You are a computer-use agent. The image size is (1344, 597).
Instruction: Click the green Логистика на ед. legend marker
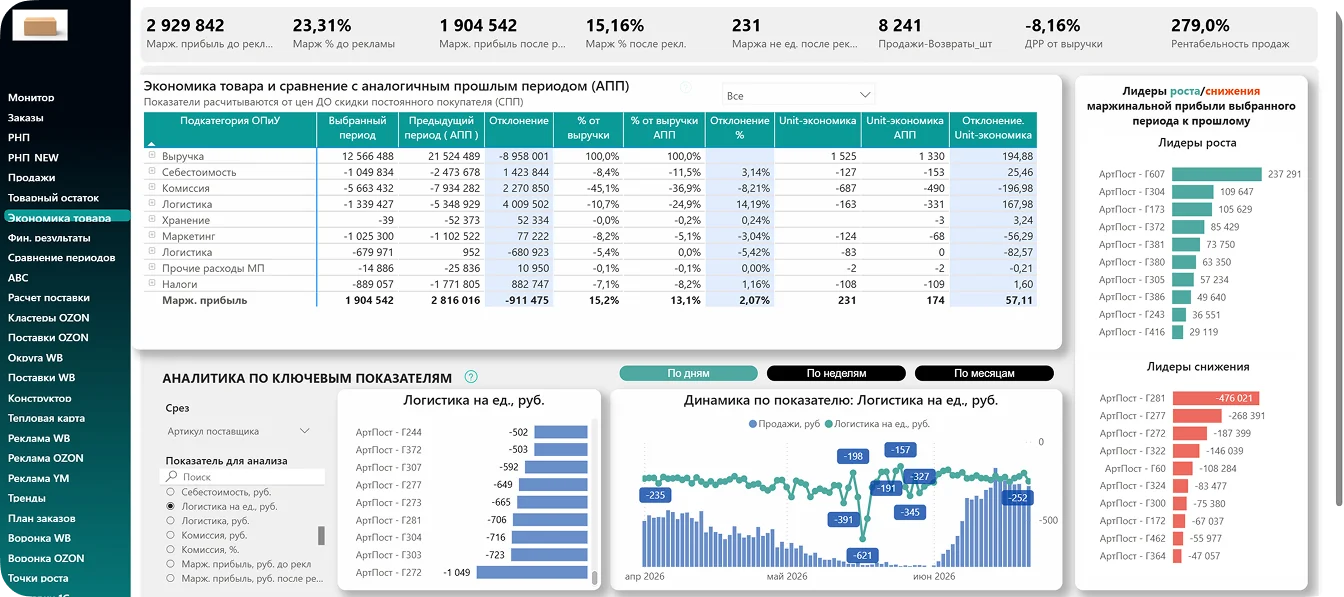click(829, 424)
